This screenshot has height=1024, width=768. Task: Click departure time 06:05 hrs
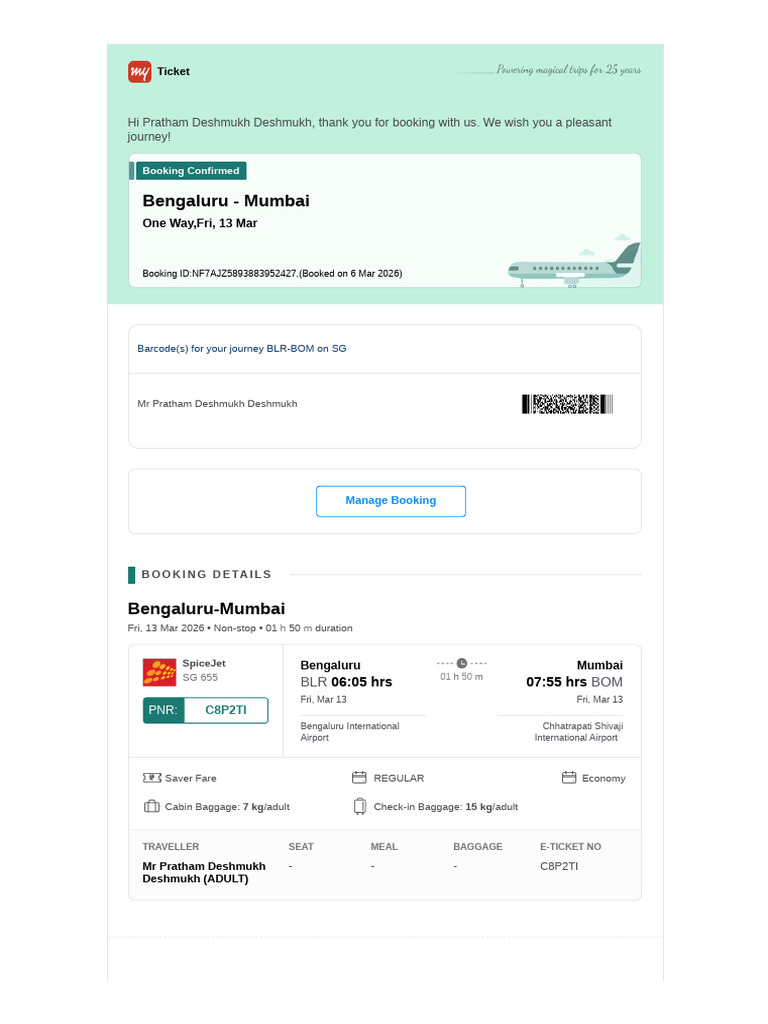362,682
